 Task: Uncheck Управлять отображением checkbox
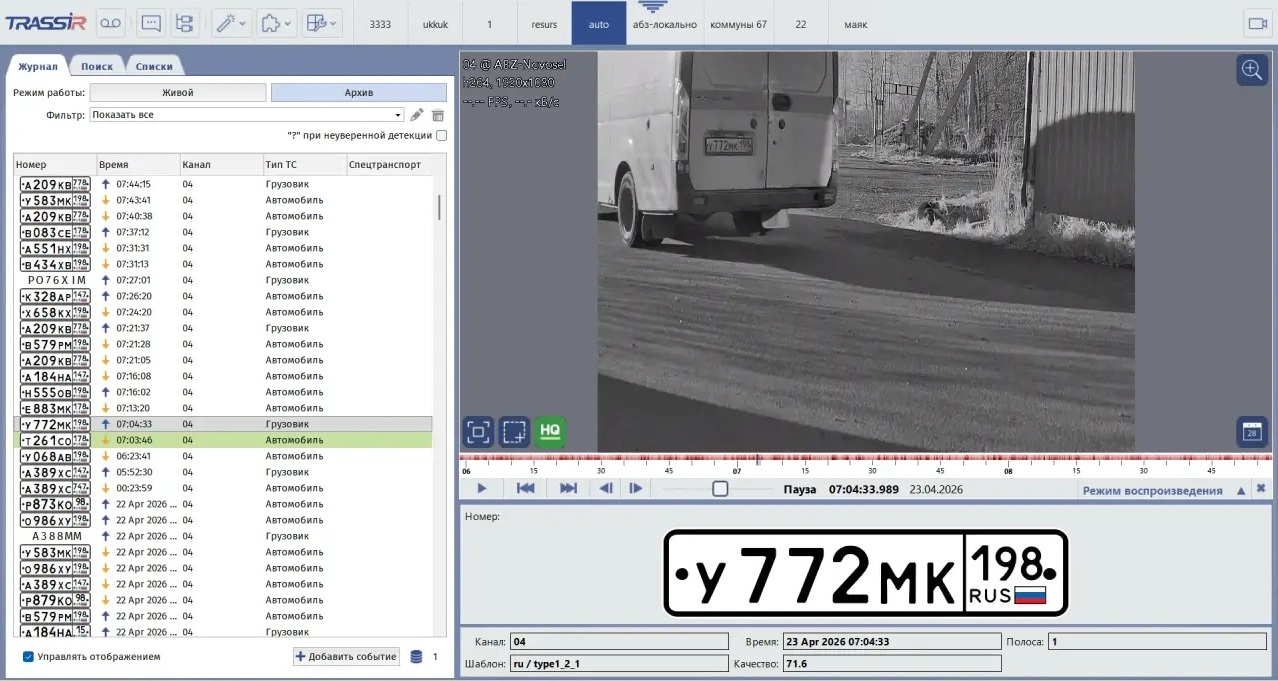(x=28, y=657)
